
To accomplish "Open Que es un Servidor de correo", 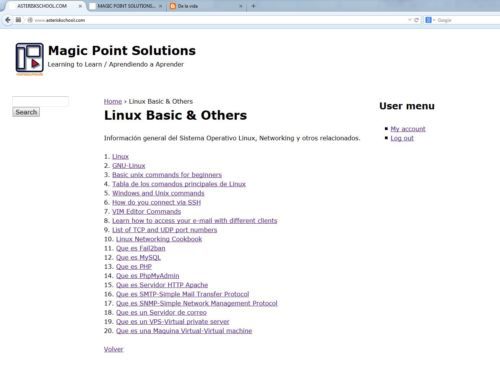I will (161, 312).
